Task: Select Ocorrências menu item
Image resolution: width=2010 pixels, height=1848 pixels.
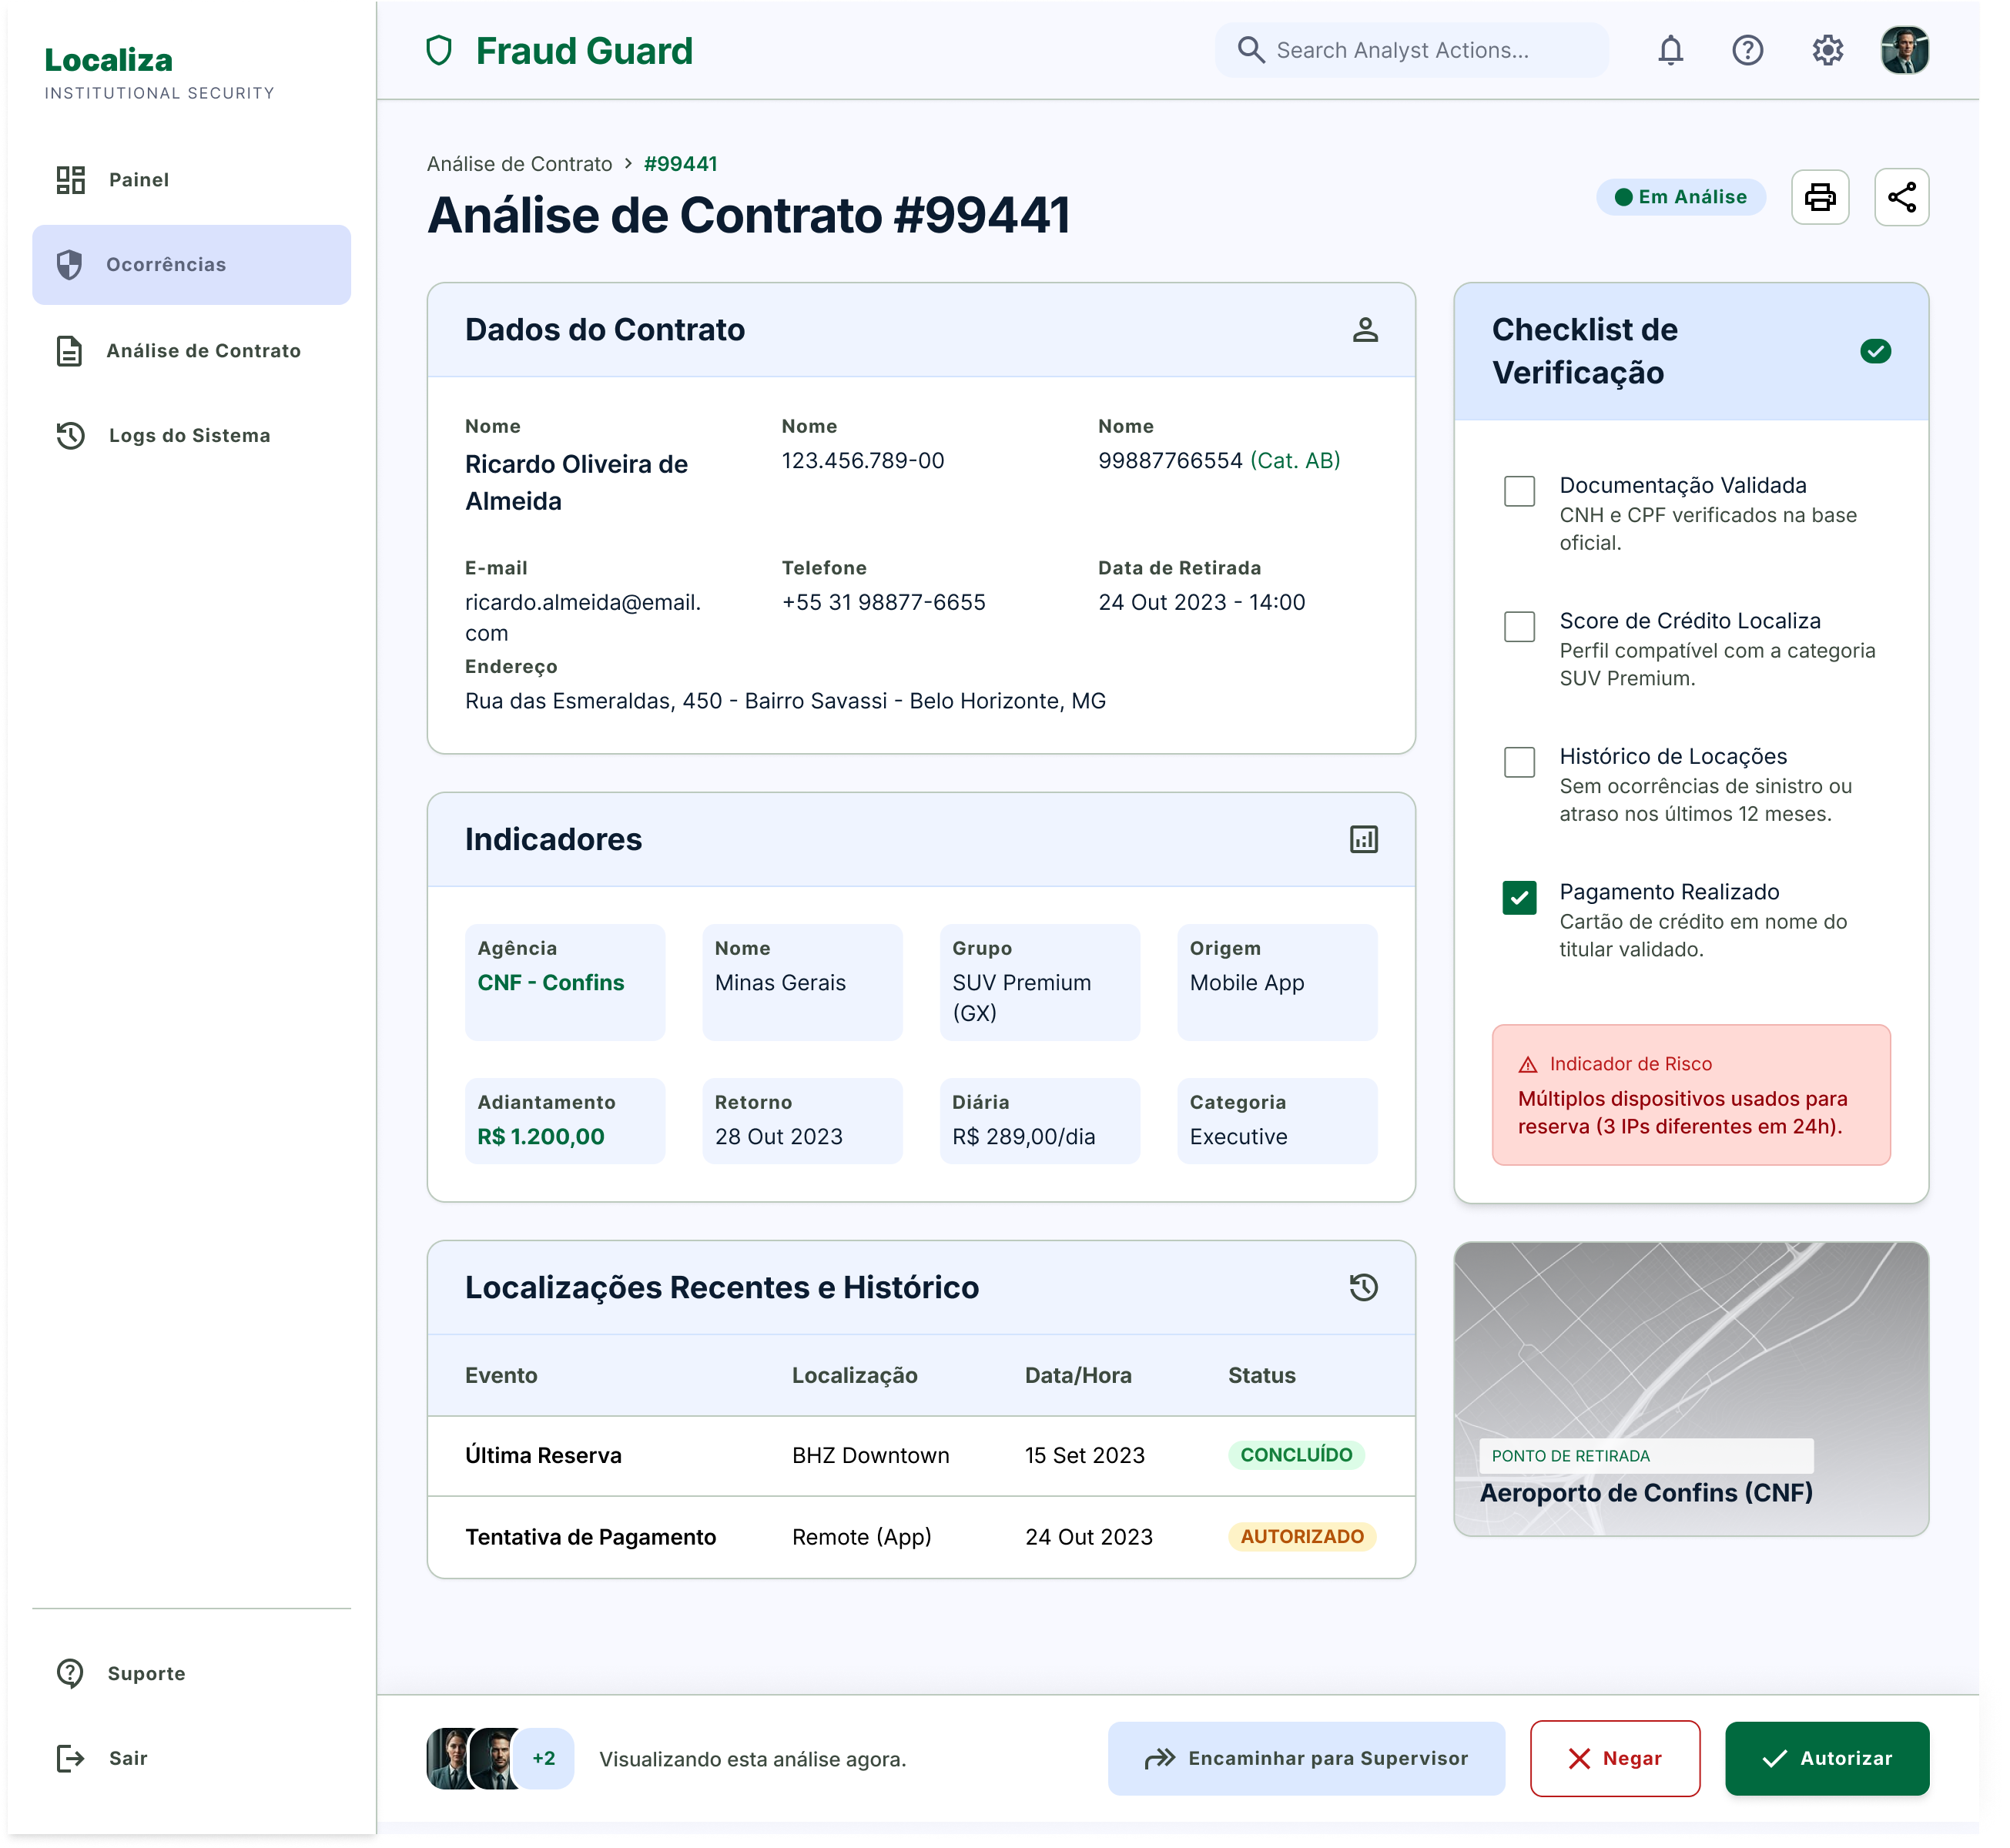Action: pos(191,265)
